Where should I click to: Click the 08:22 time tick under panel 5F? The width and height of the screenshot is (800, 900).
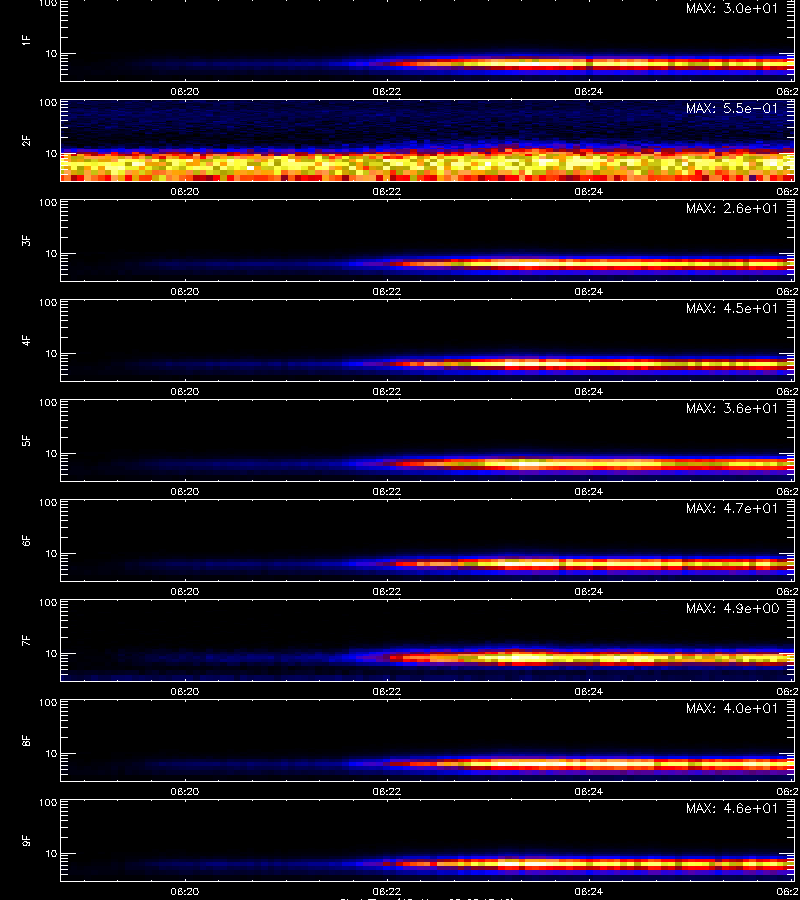coord(387,492)
